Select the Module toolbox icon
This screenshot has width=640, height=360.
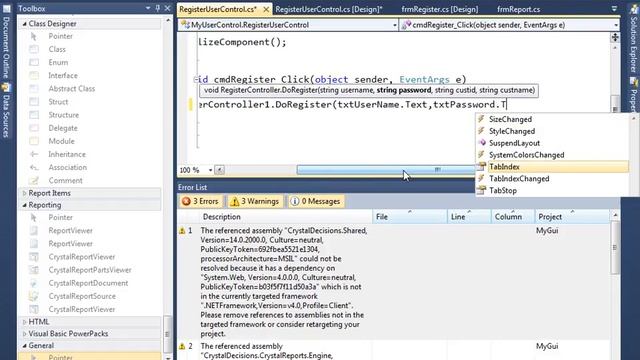[34, 141]
